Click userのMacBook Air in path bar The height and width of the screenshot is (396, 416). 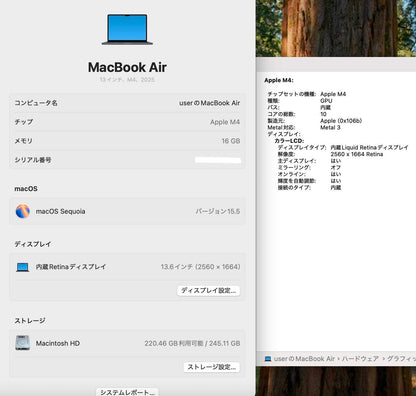pyautogui.click(x=304, y=359)
